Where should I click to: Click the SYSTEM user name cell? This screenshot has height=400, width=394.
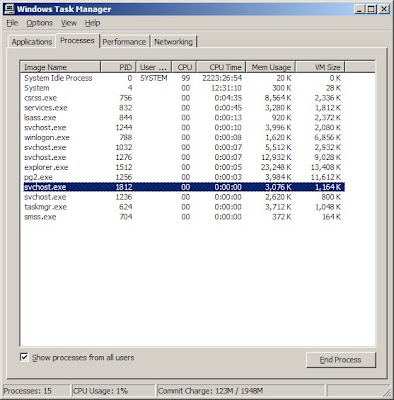click(154, 78)
